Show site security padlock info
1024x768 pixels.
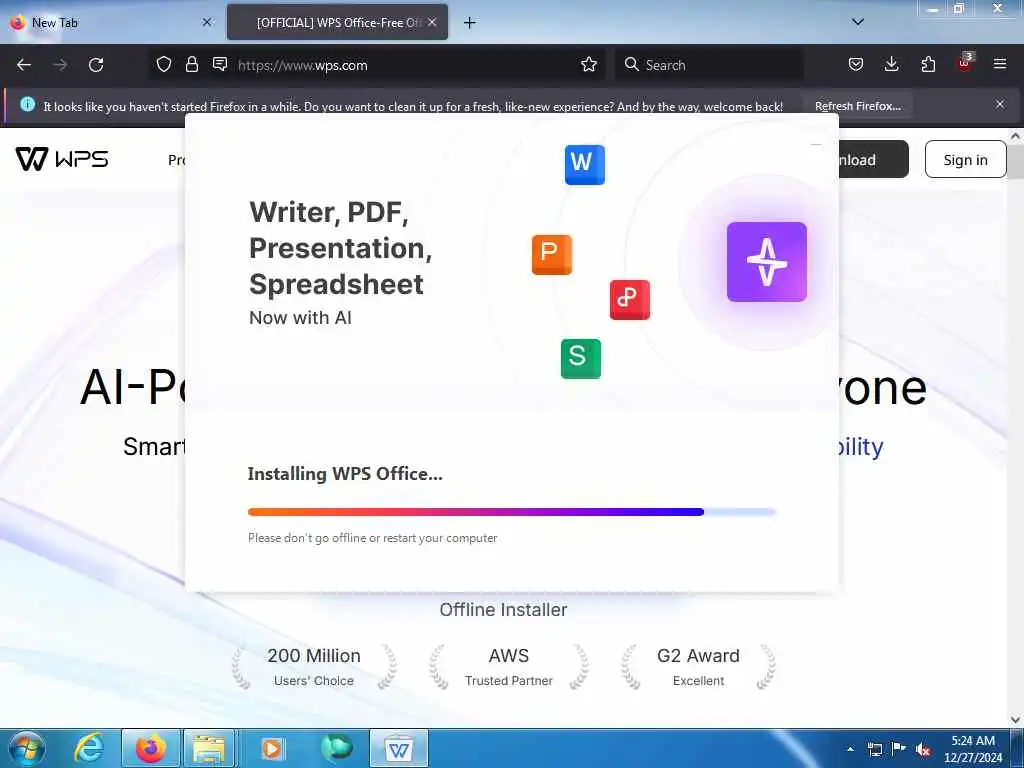[191, 65]
